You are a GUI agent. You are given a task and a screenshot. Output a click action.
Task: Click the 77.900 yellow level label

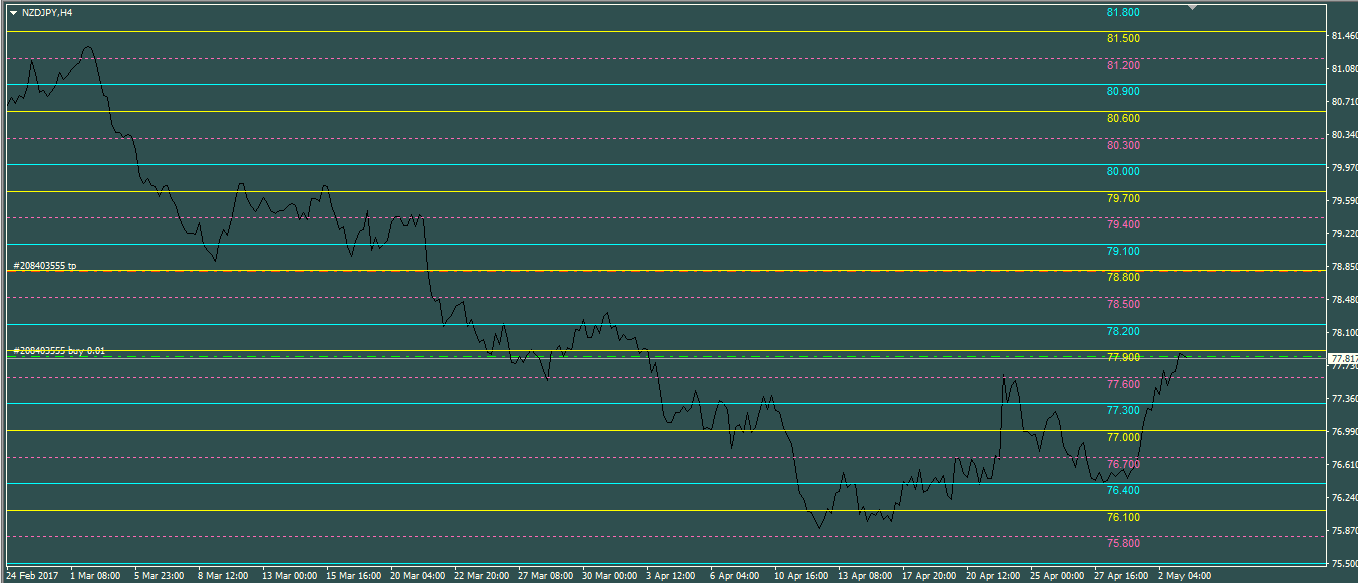[x=1123, y=358]
